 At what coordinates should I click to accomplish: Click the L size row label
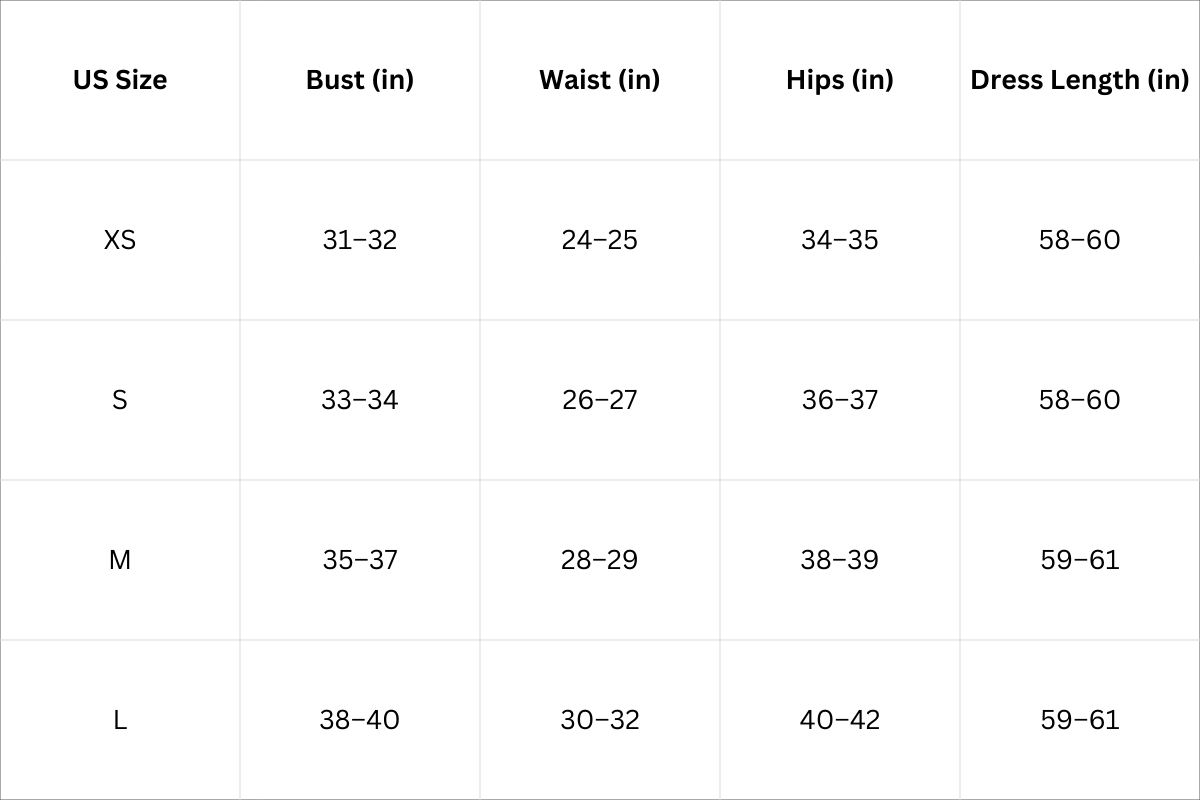(x=120, y=720)
